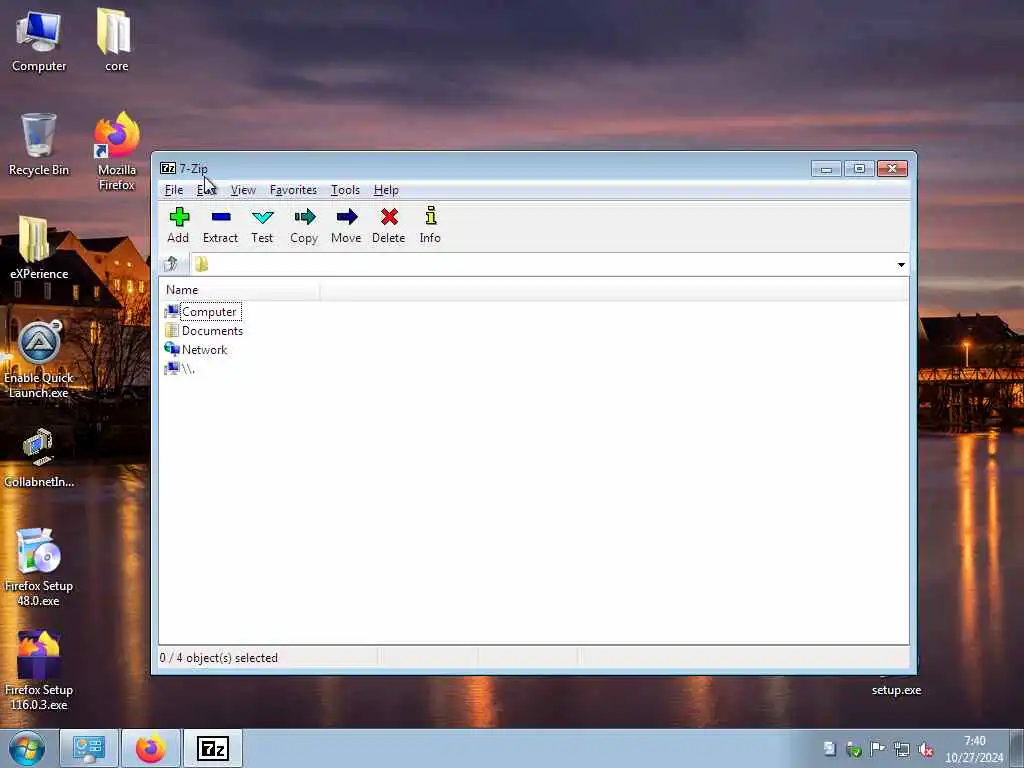Viewport: 1024px width, 768px height.
Task: Click inside the address path field
Action: [x=549, y=264]
